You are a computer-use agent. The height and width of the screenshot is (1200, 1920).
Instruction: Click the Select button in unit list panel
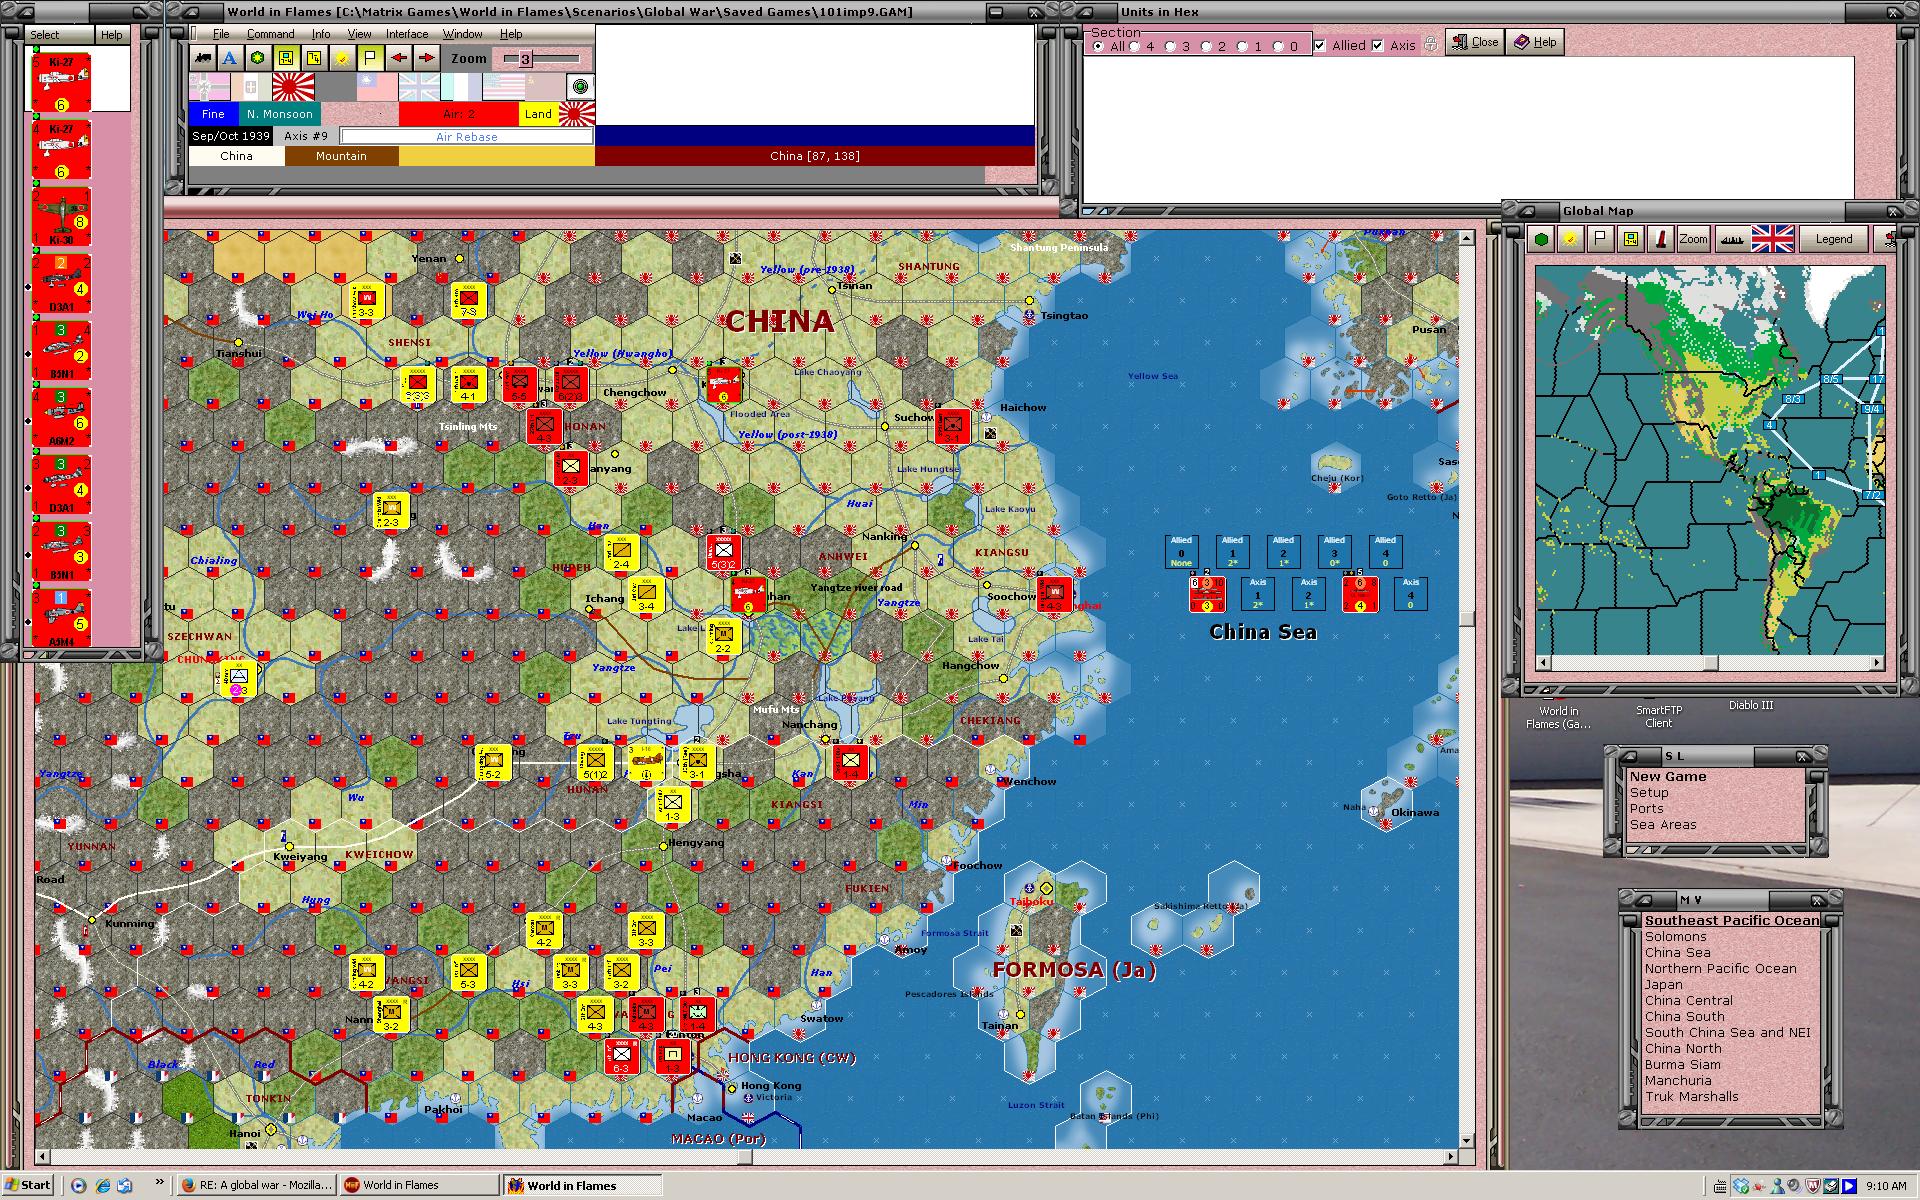pyautogui.click(x=58, y=34)
